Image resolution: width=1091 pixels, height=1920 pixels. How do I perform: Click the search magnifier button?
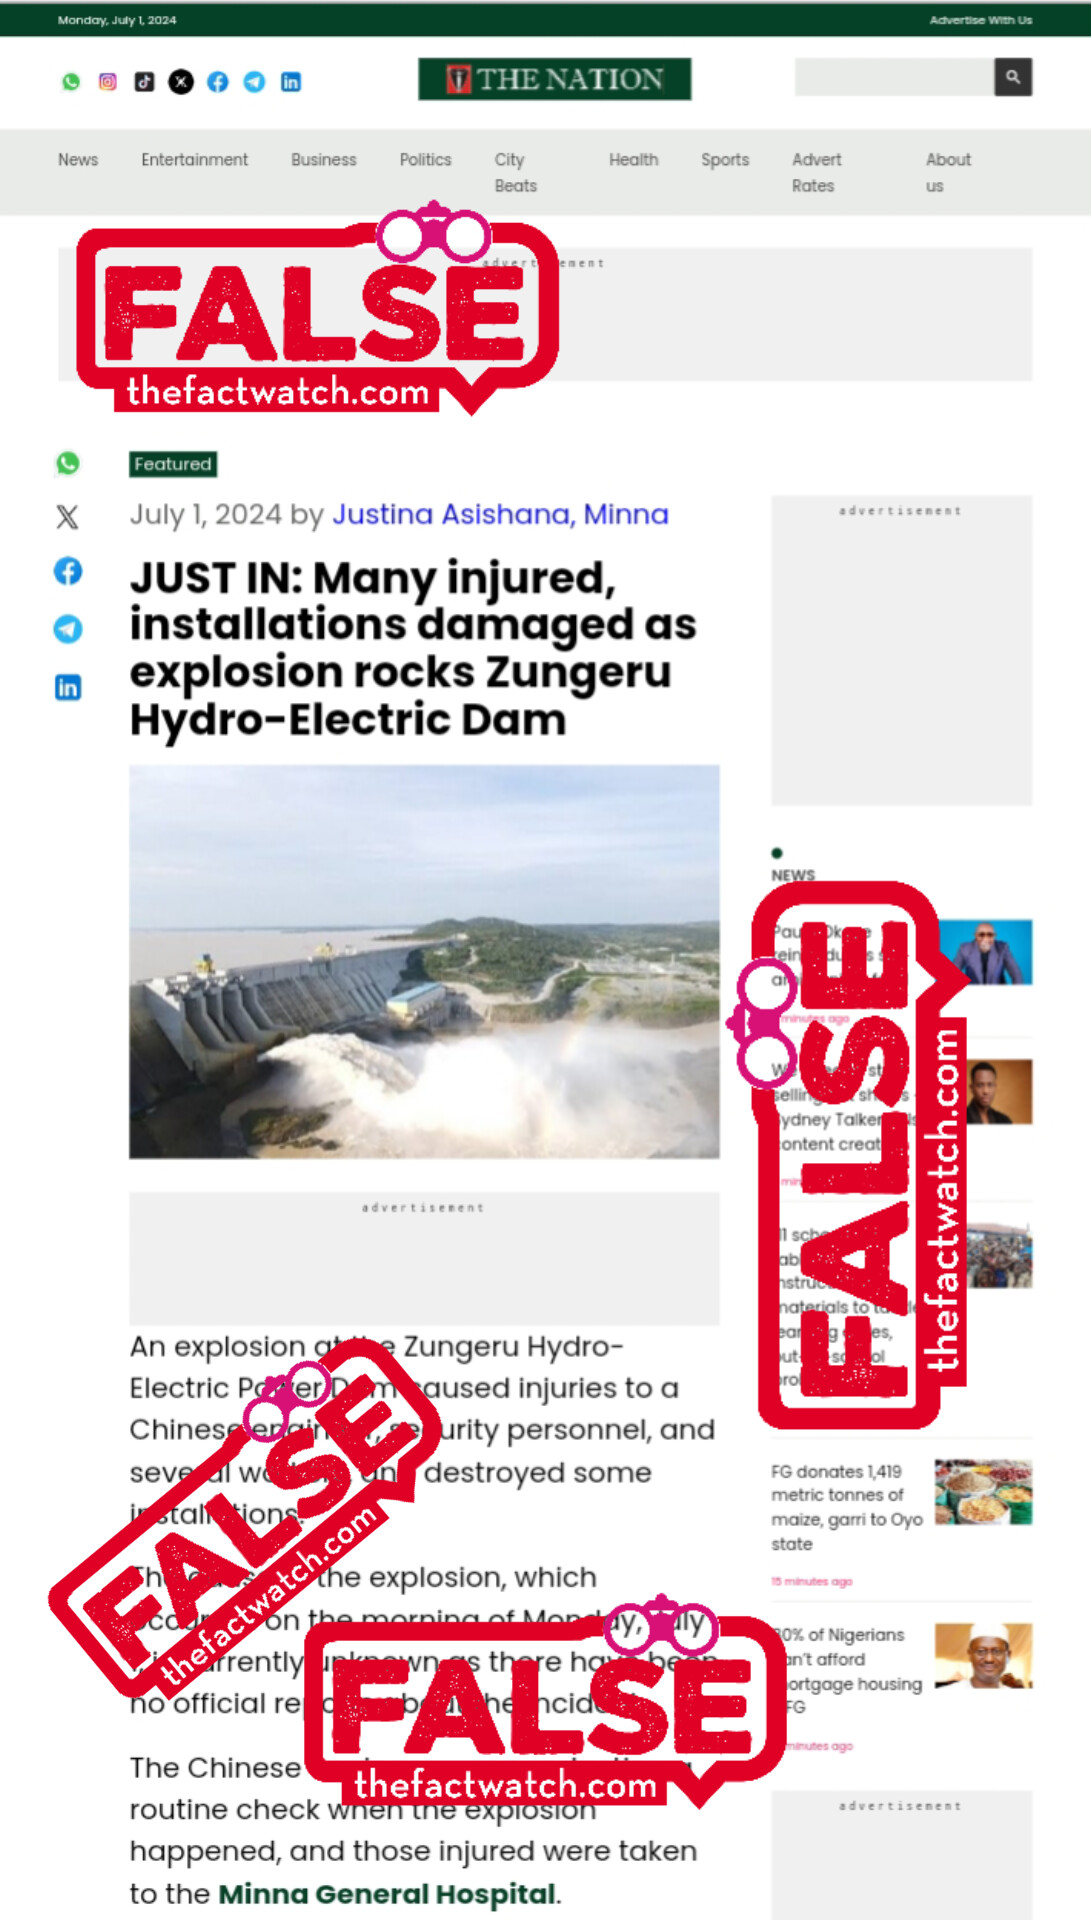pos(1013,77)
